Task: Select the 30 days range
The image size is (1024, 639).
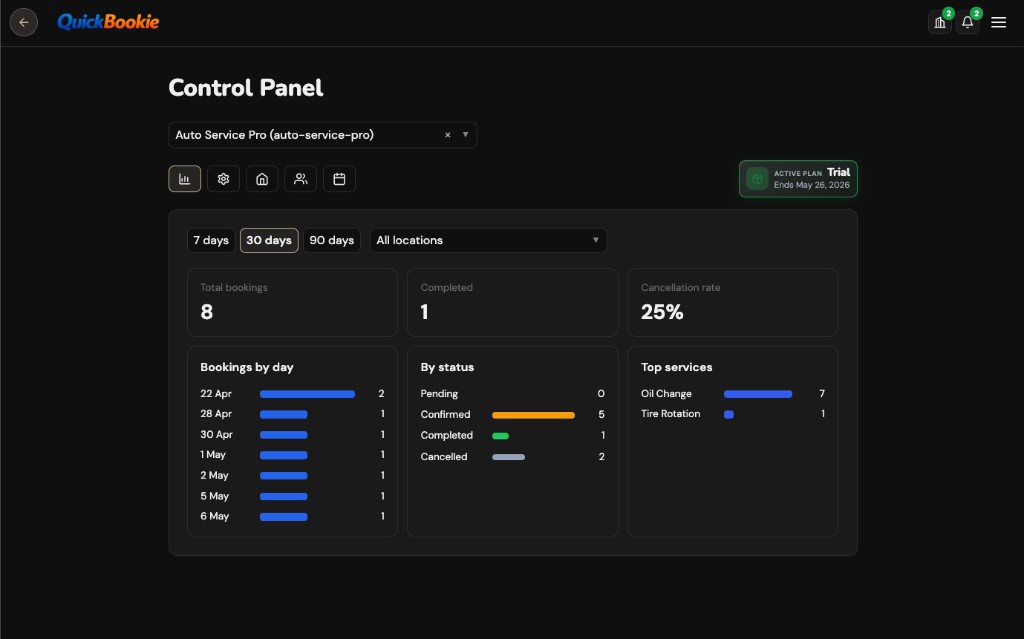Action: [x=269, y=240]
